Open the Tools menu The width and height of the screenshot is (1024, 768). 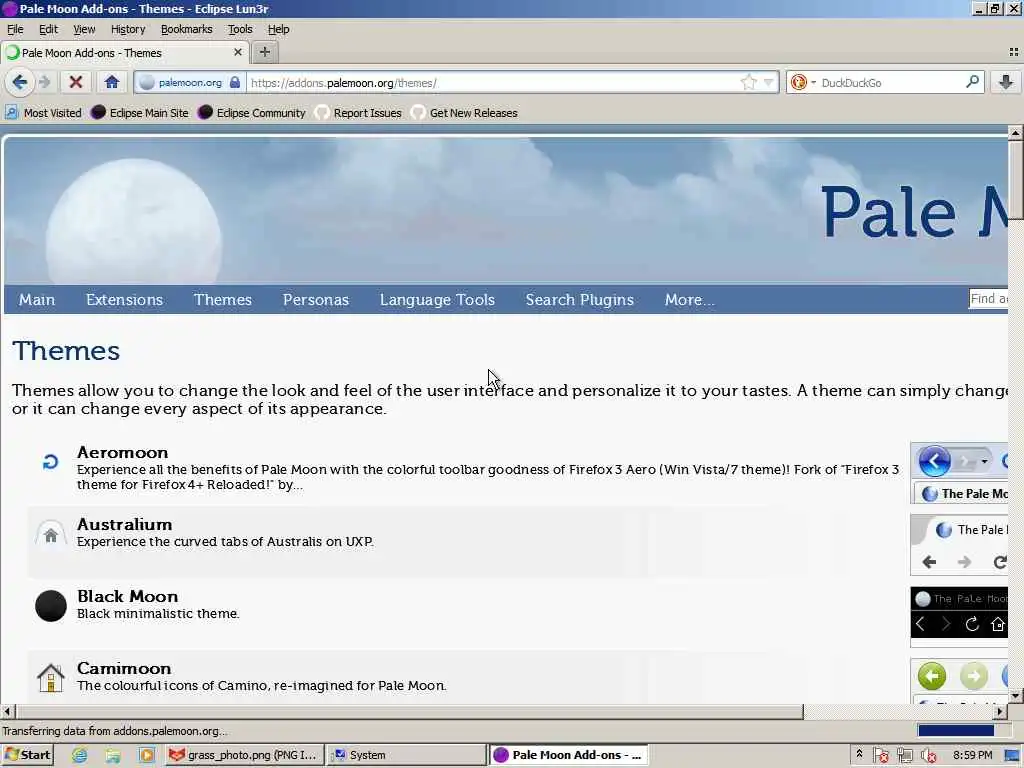click(x=240, y=29)
